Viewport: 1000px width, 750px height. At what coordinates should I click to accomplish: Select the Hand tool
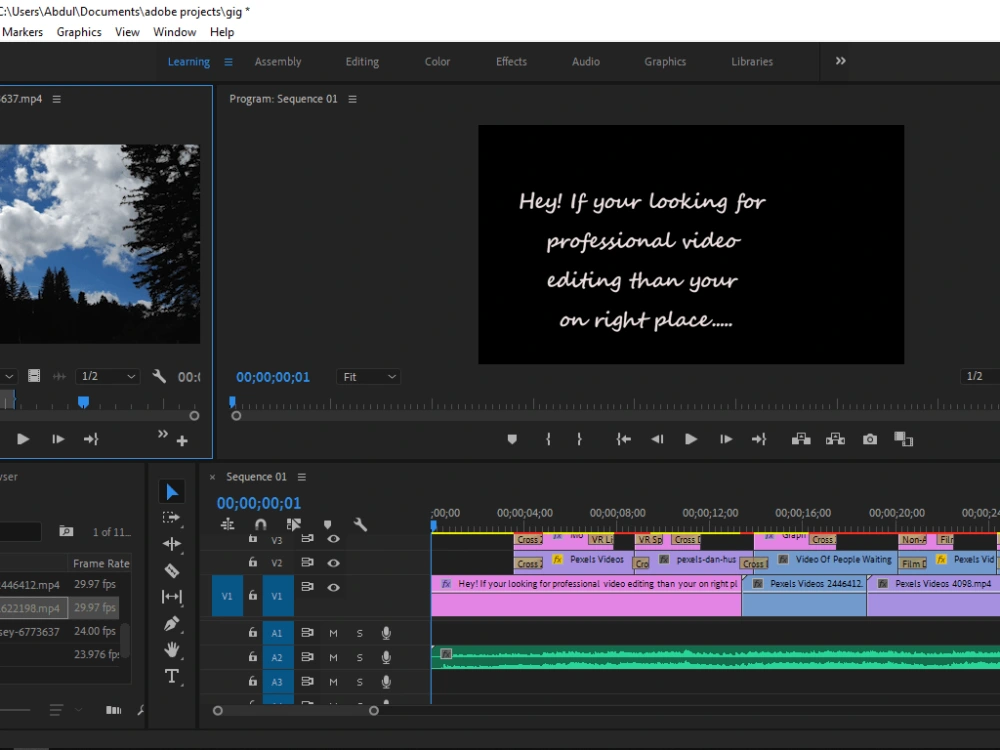(172, 650)
